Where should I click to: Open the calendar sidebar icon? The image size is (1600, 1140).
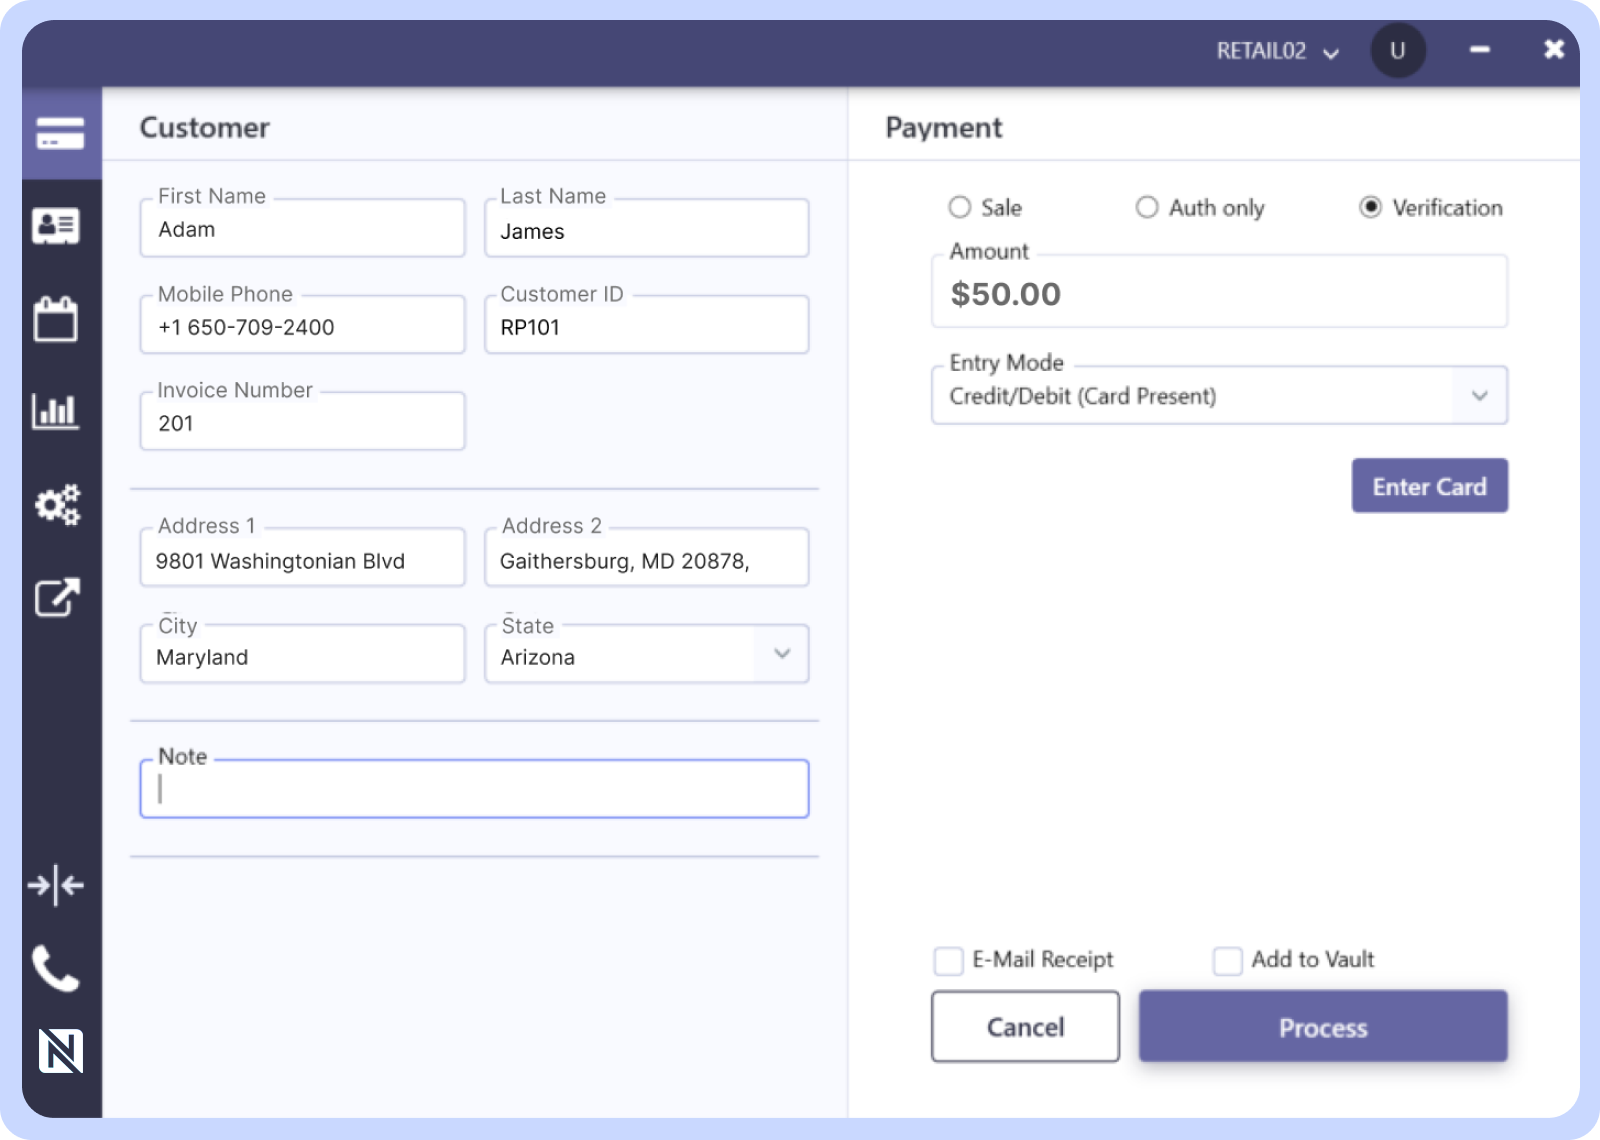click(56, 319)
